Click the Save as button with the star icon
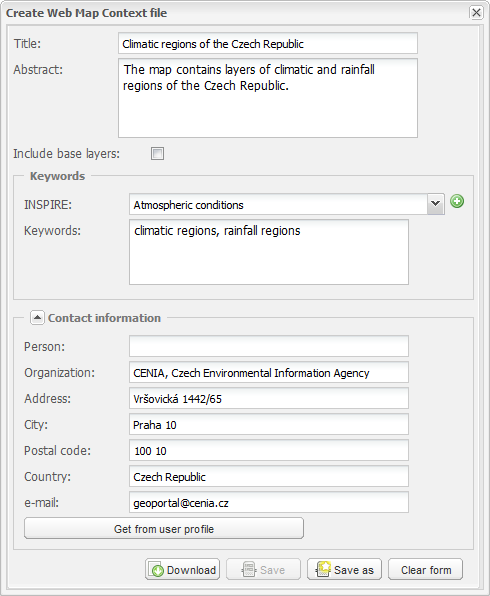The width and height of the screenshot is (490, 596). pos(344,569)
